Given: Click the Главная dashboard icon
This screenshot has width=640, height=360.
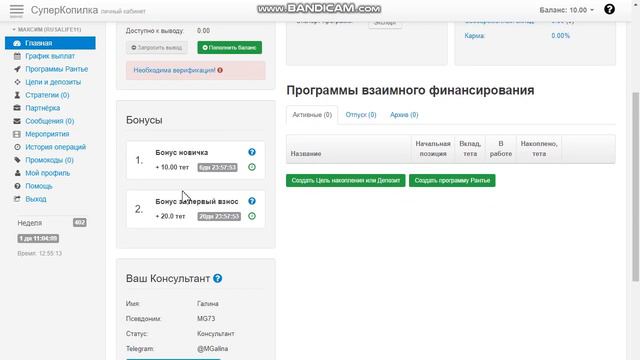Looking at the screenshot, I should (x=17, y=43).
